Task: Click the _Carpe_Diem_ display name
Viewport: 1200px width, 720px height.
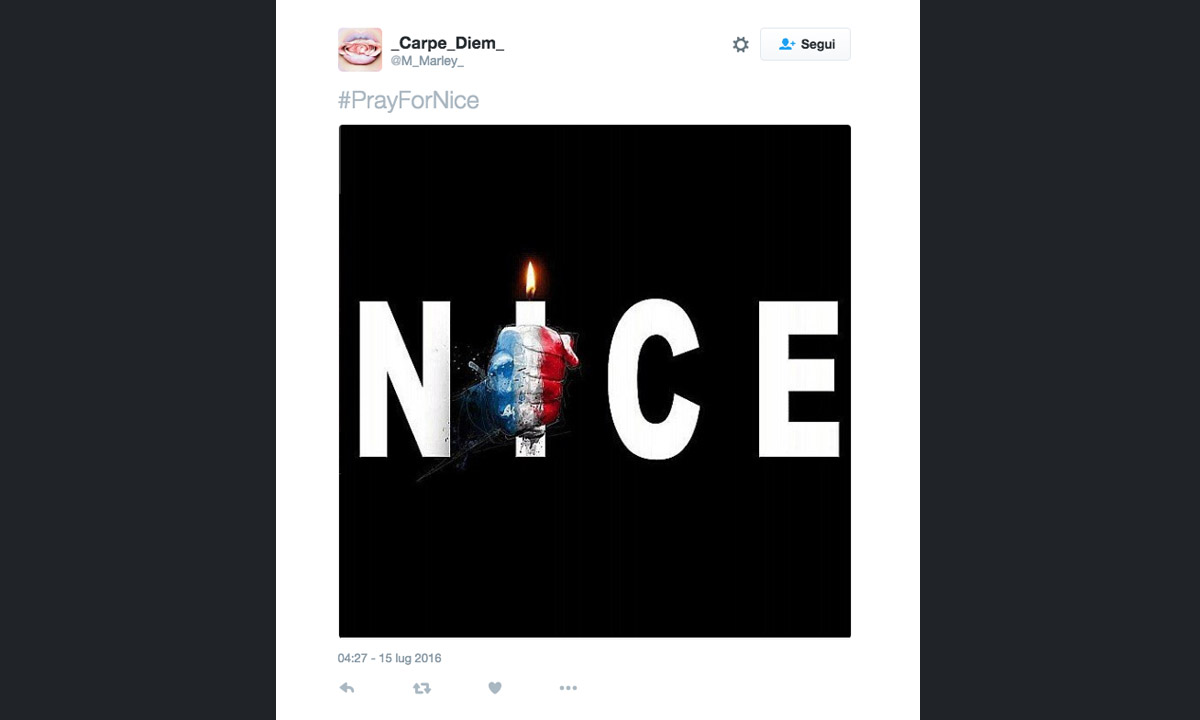Action: point(447,43)
